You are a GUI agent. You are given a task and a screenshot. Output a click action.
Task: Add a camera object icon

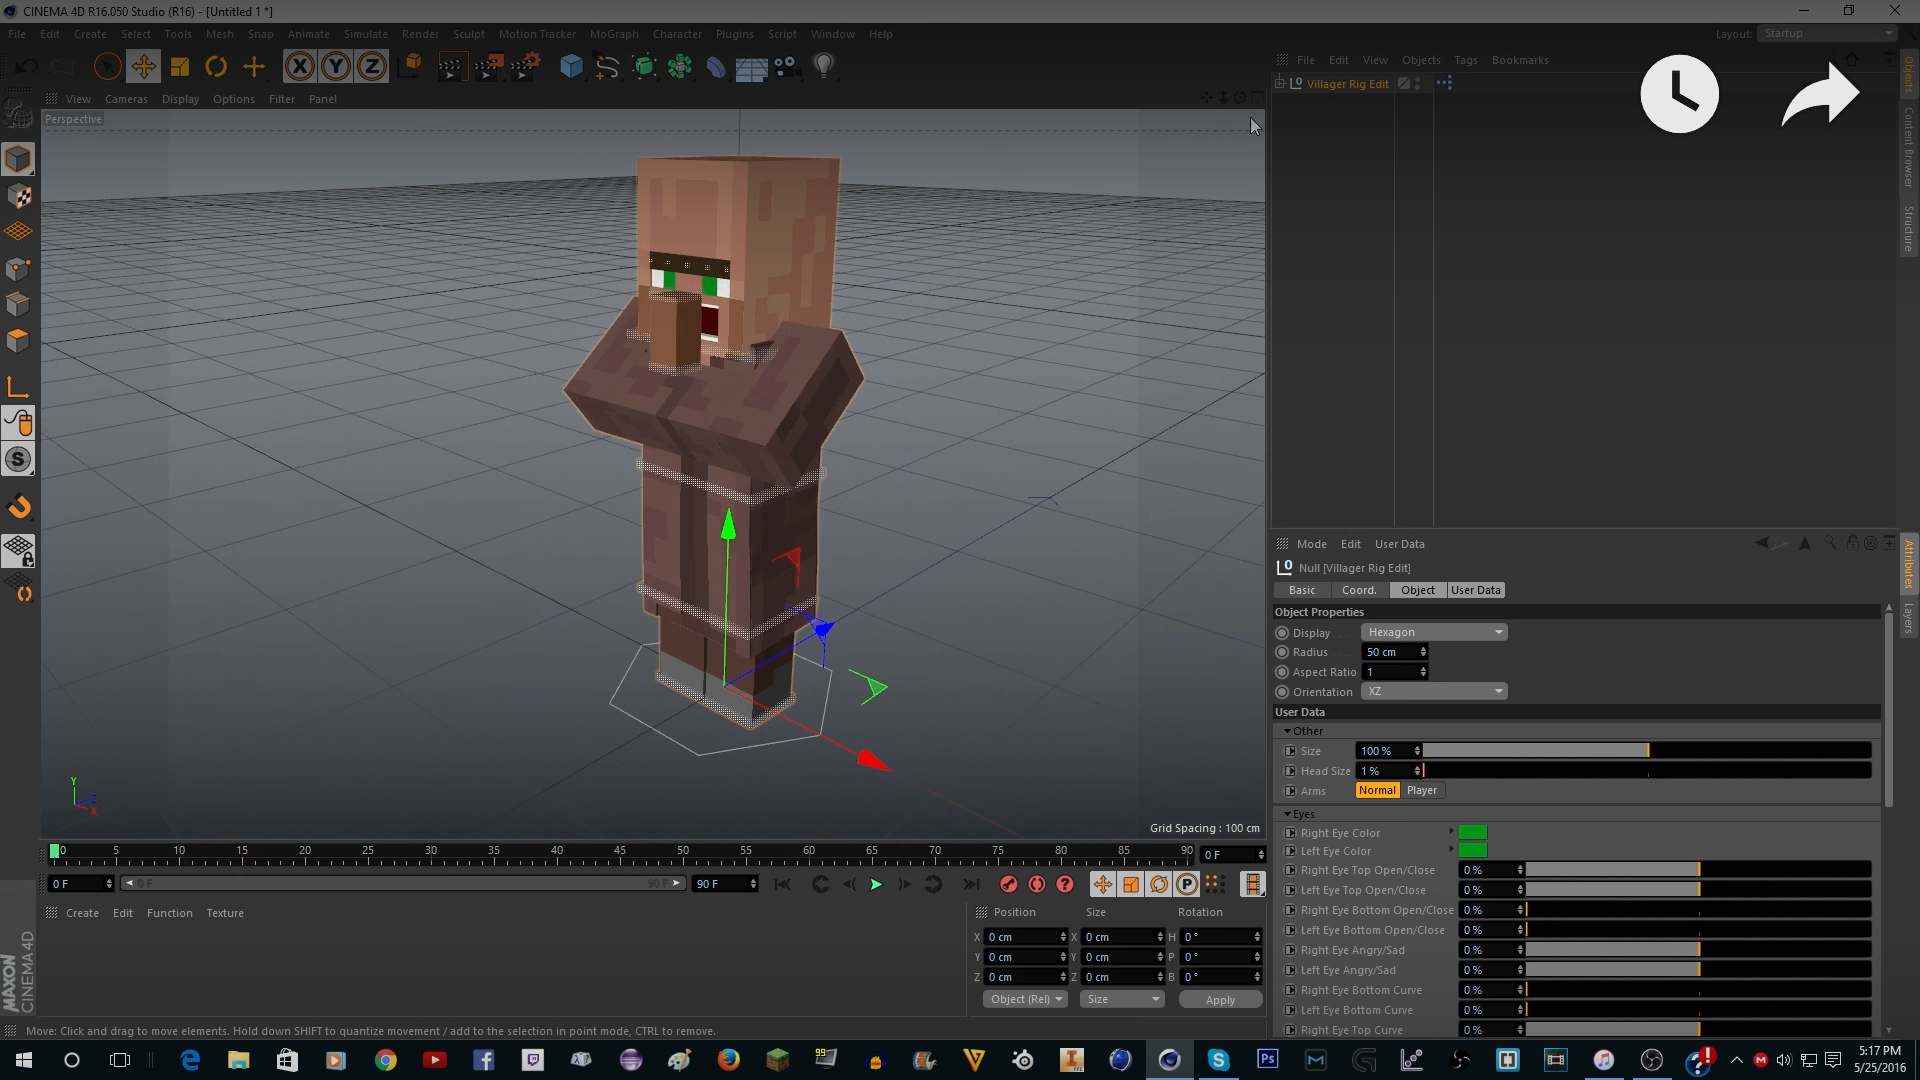coord(787,67)
